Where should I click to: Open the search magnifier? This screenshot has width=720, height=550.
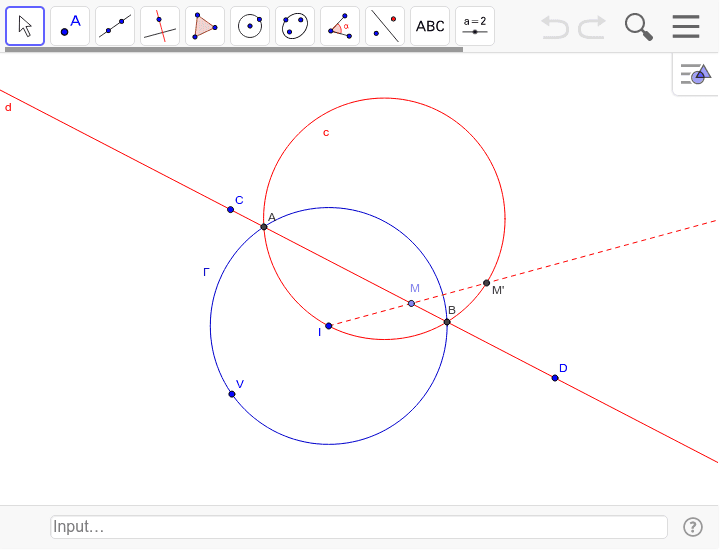[x=639, y=27]
